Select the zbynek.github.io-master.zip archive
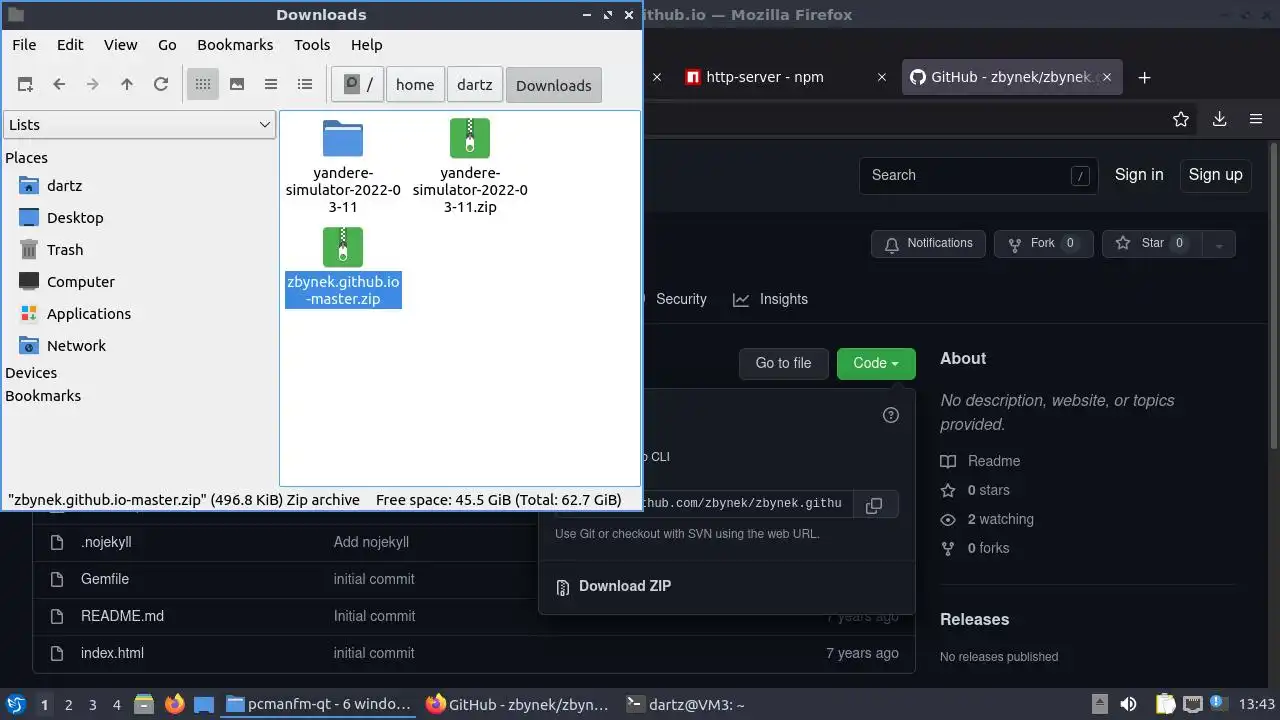1280x720 pixels. point(343,267)
